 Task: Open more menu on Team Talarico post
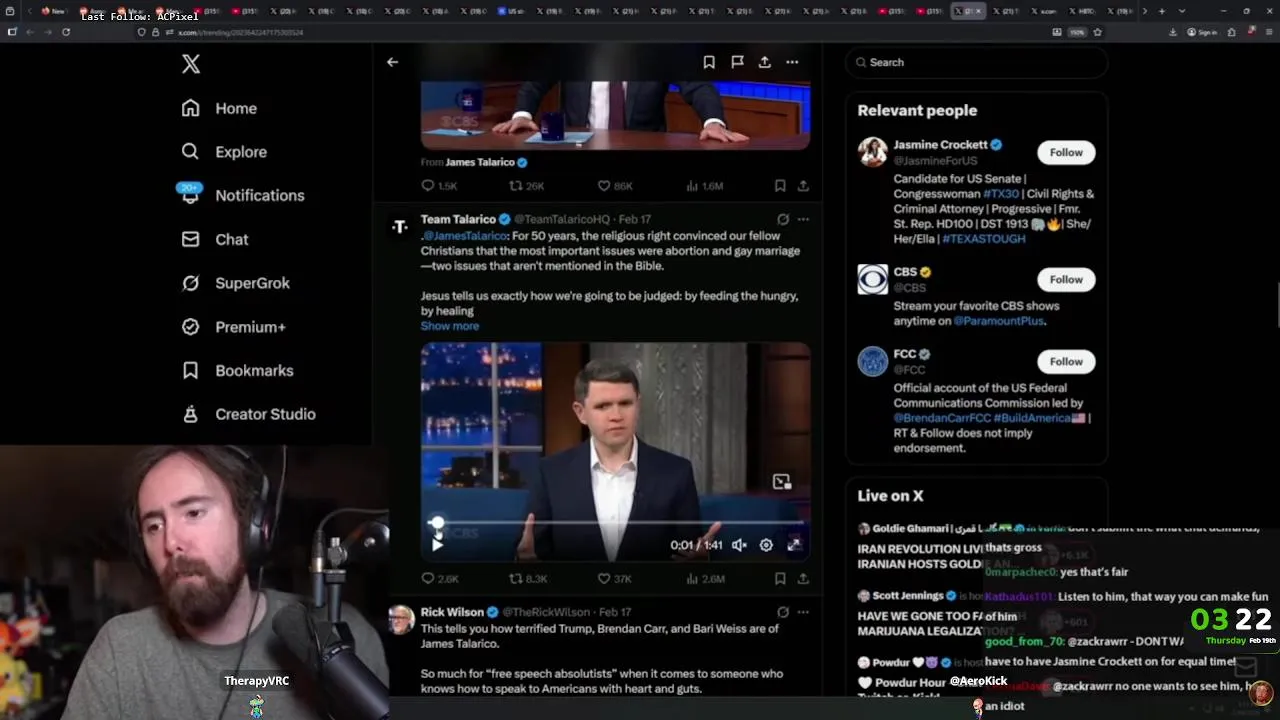point(803,219)
